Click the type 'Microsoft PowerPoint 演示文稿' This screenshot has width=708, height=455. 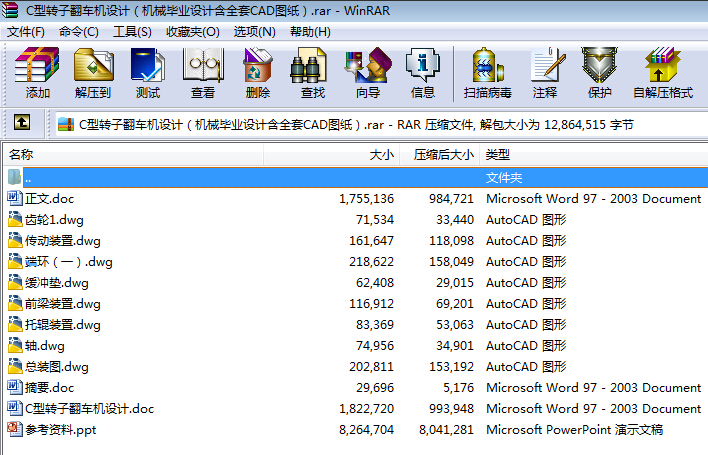pyautogui.click(x=574, y=430)
